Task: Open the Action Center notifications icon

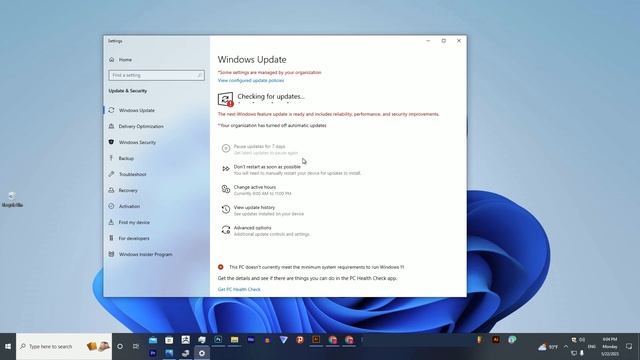Action: [x=629, y=346]
